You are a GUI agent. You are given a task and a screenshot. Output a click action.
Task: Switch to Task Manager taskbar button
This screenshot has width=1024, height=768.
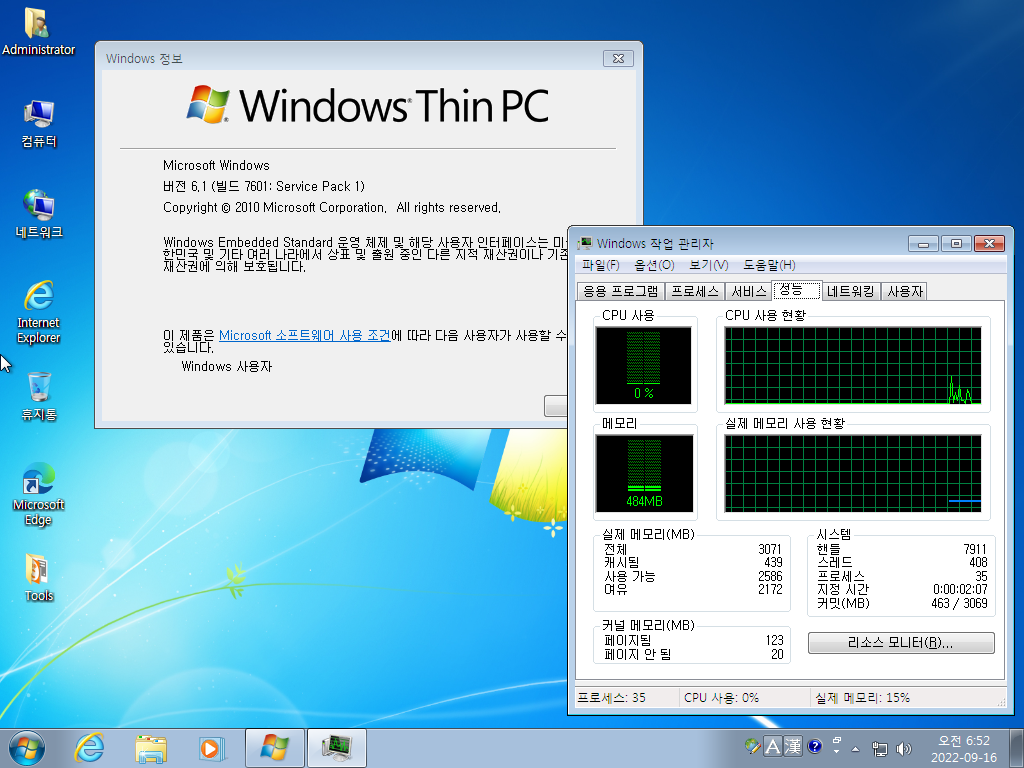click(336, 748)
